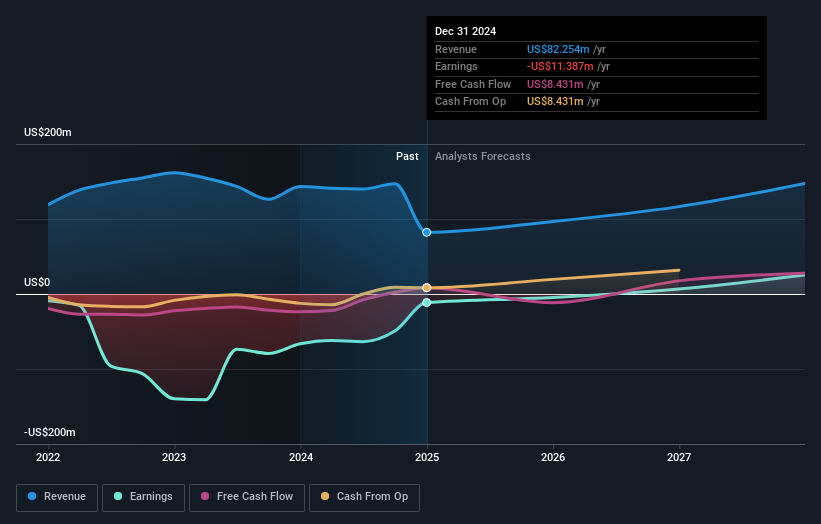Screen dimensions: 821x524
Task: Click the US$82.254m revenue value
Action: pyautogui.click(x=558, y=49)
